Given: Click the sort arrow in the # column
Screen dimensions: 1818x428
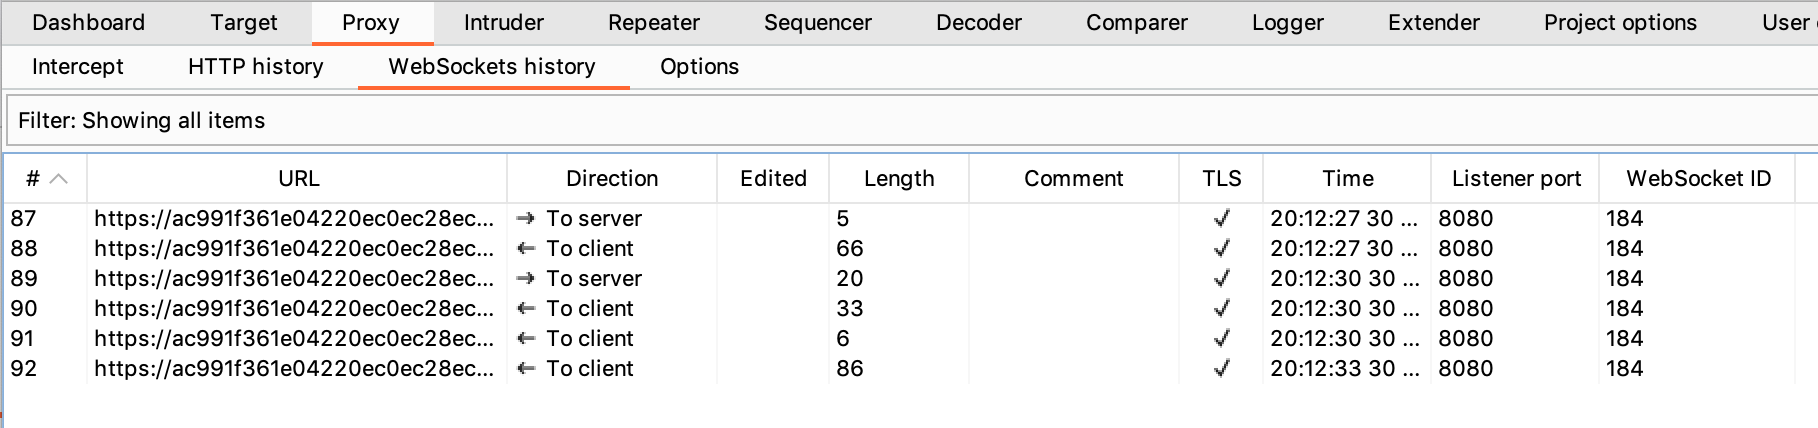Looking at the screenshot, I should point(59,179).
